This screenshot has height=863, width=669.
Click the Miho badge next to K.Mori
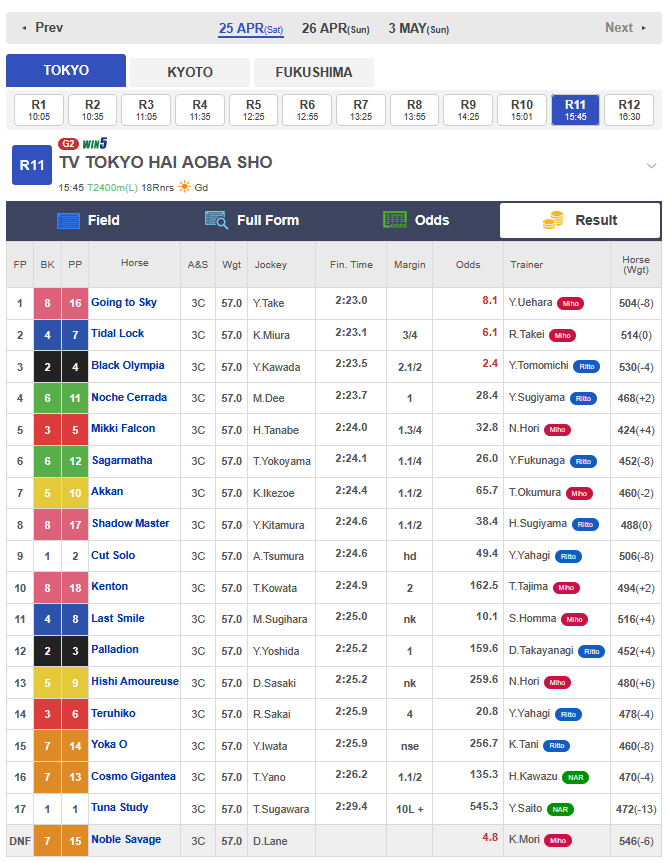pos(557,840)
